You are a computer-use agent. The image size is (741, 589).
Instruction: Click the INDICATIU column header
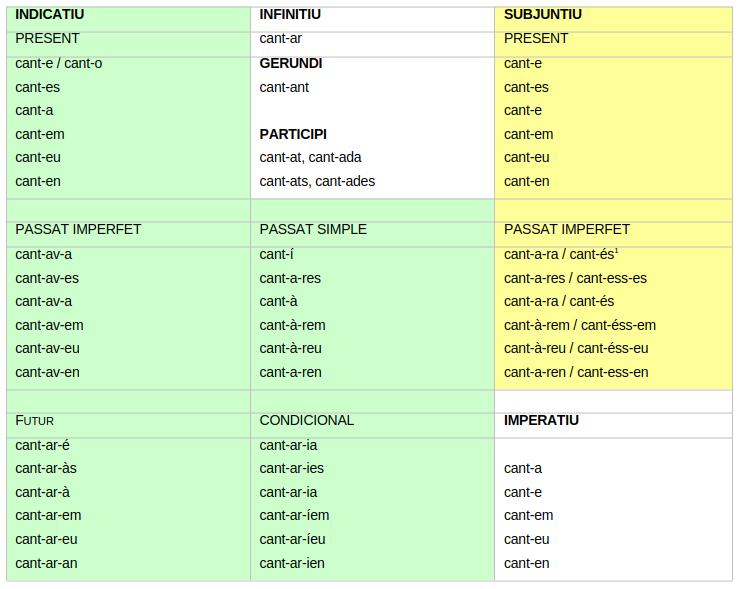(x=50, y=15)
